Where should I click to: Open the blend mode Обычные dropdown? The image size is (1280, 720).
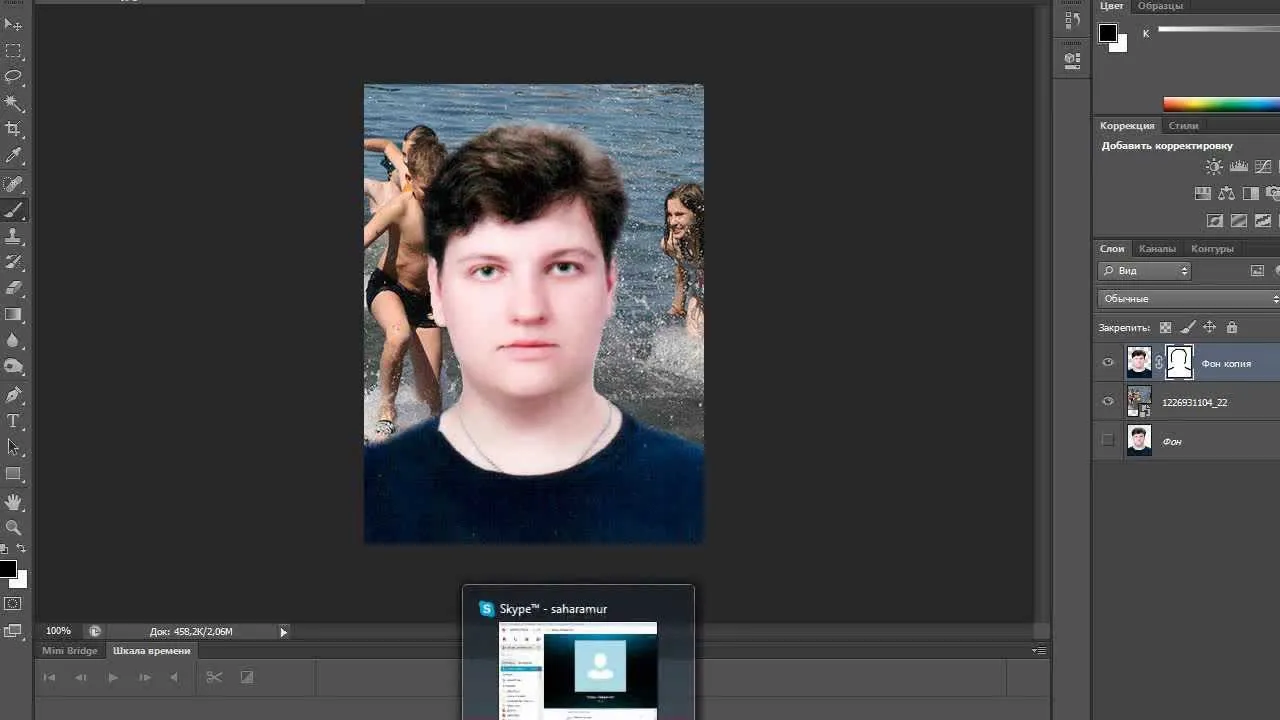coord(1189,299)
